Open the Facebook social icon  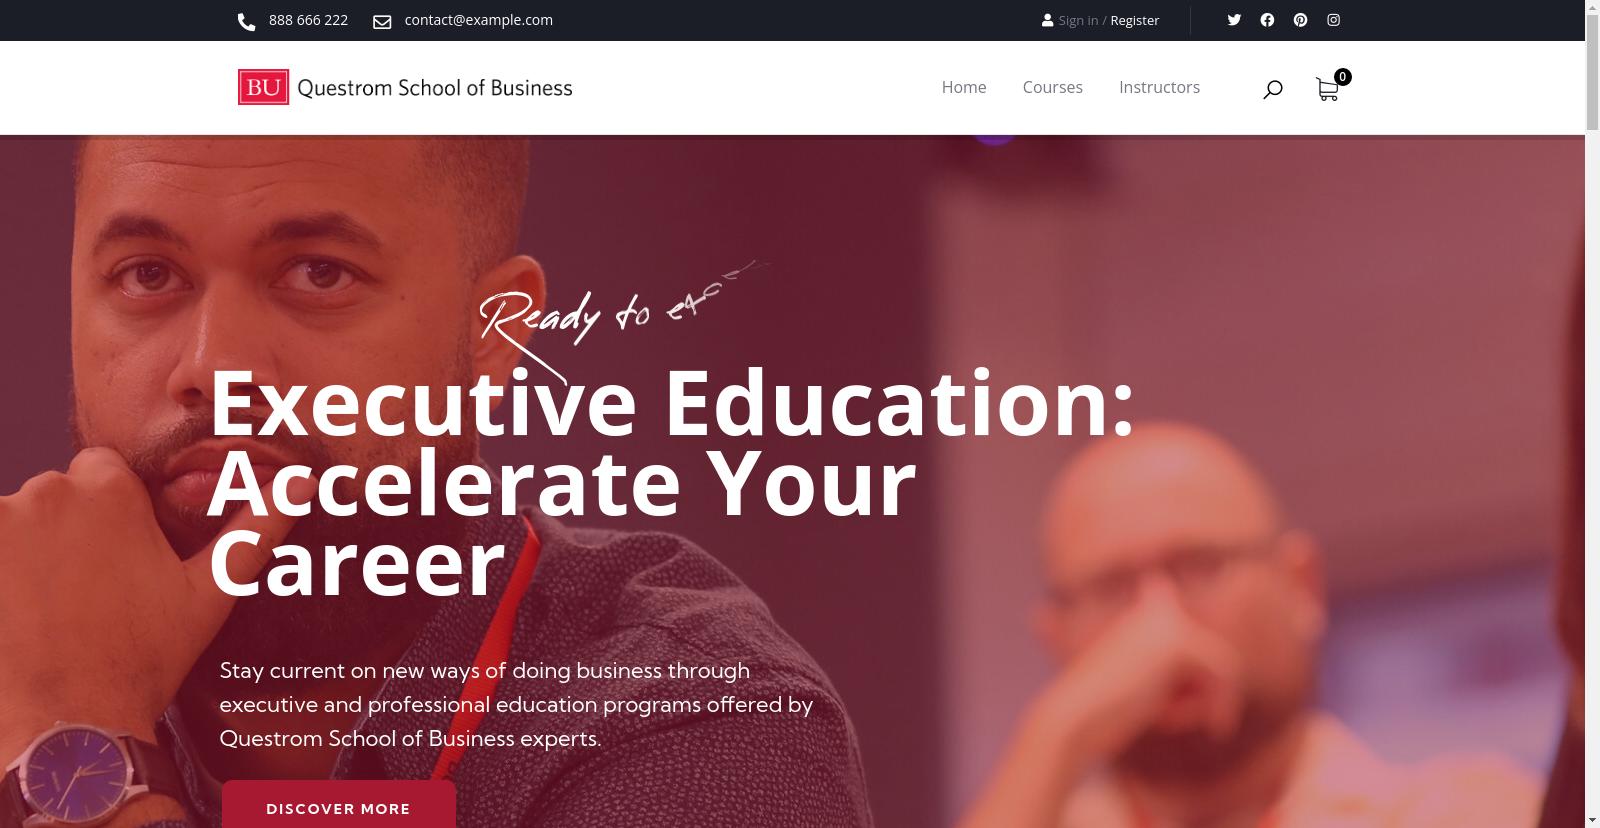pos(1267,20)
